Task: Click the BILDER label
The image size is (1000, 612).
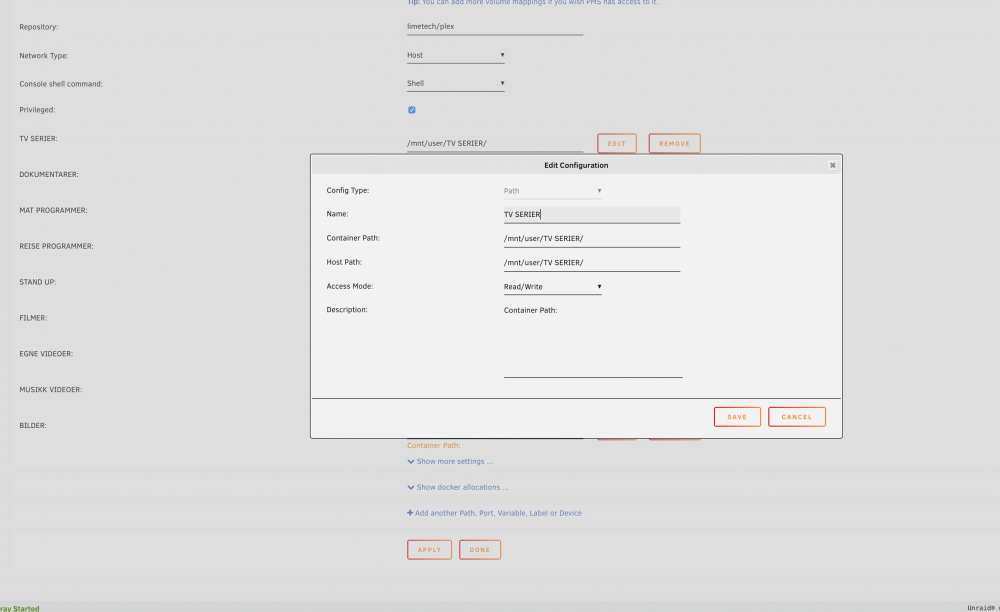Action: (x=33, y=425)
